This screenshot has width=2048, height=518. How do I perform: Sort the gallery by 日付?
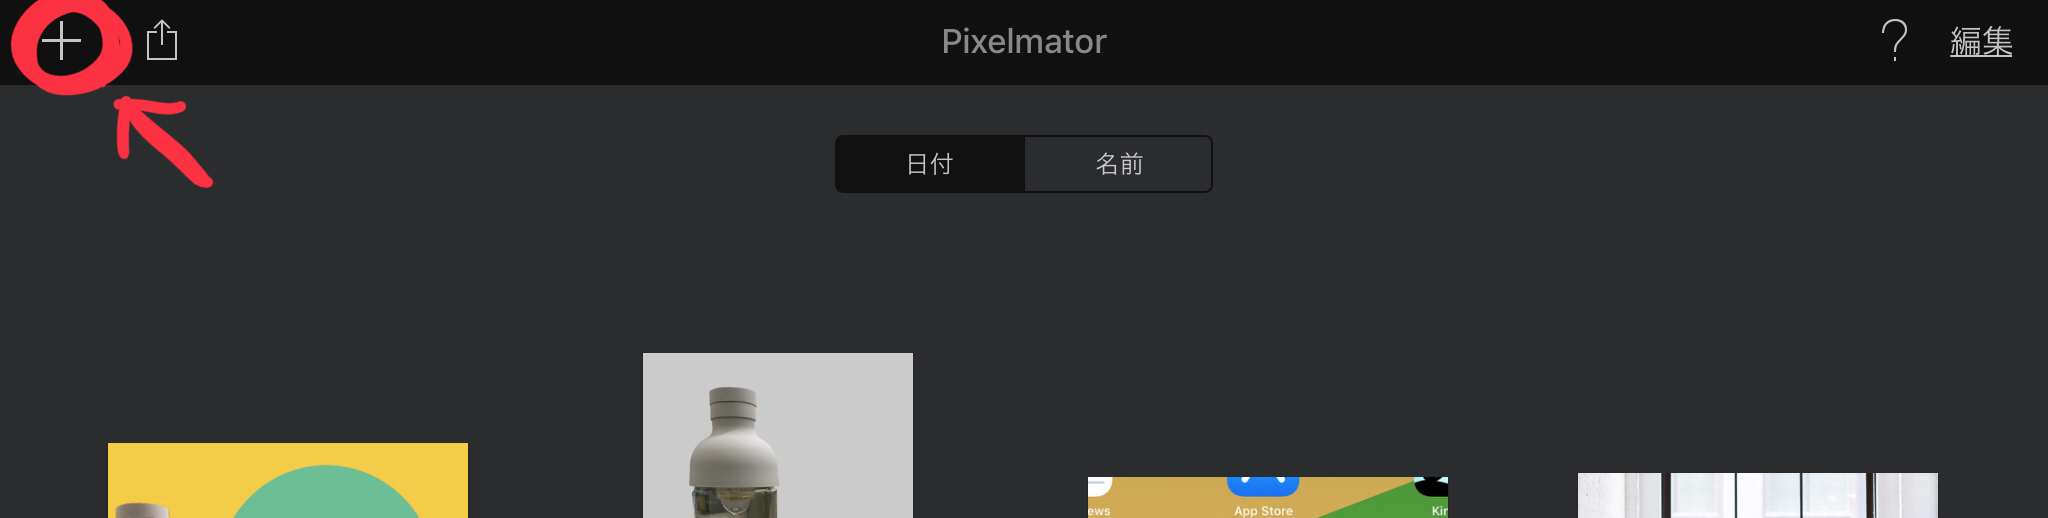[930, 164]
